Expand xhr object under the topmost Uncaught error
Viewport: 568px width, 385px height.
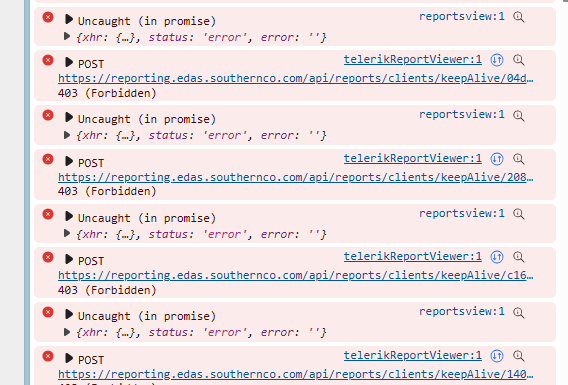(x=67, y=36)
